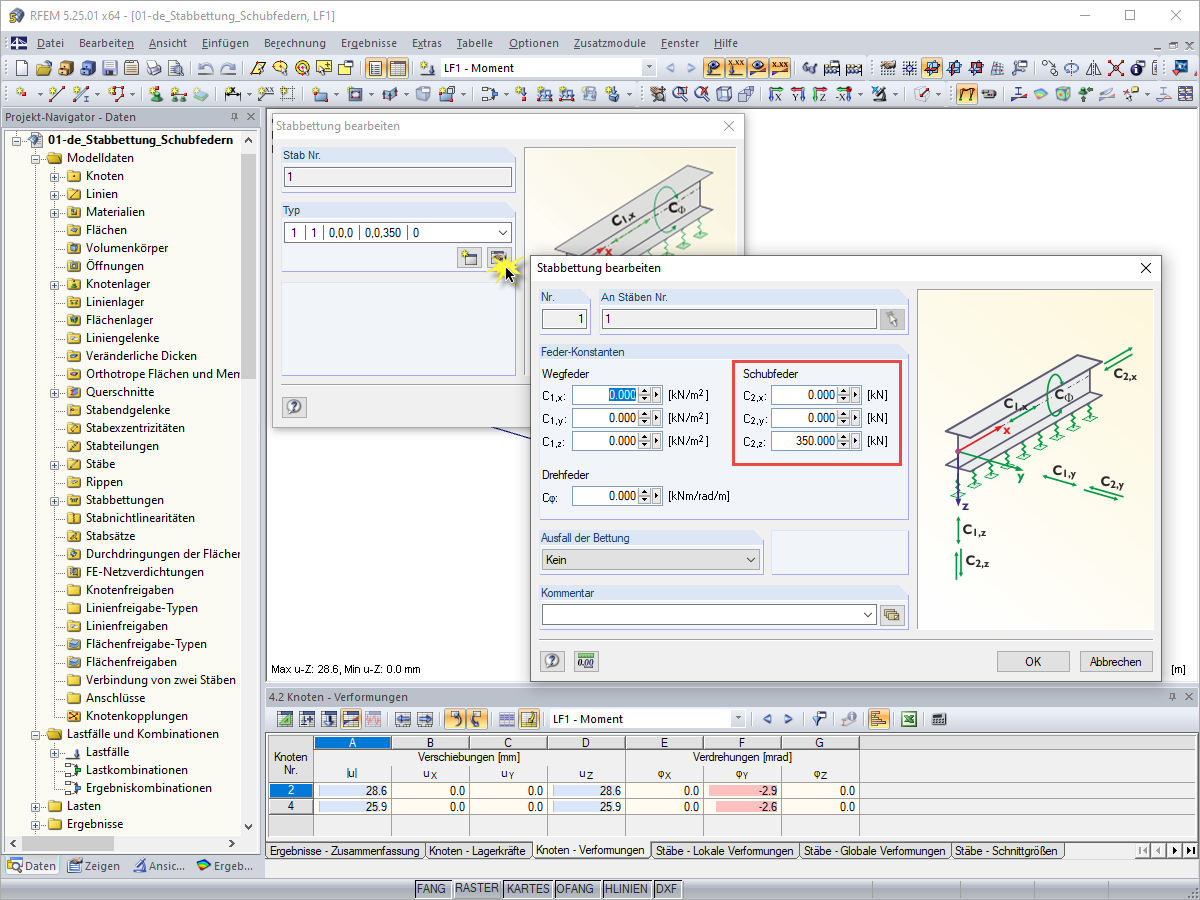Switch to the Knoten - Lagerkräfte tab
This screenshot has width=1200, height=900.
[x=477, y=851]
